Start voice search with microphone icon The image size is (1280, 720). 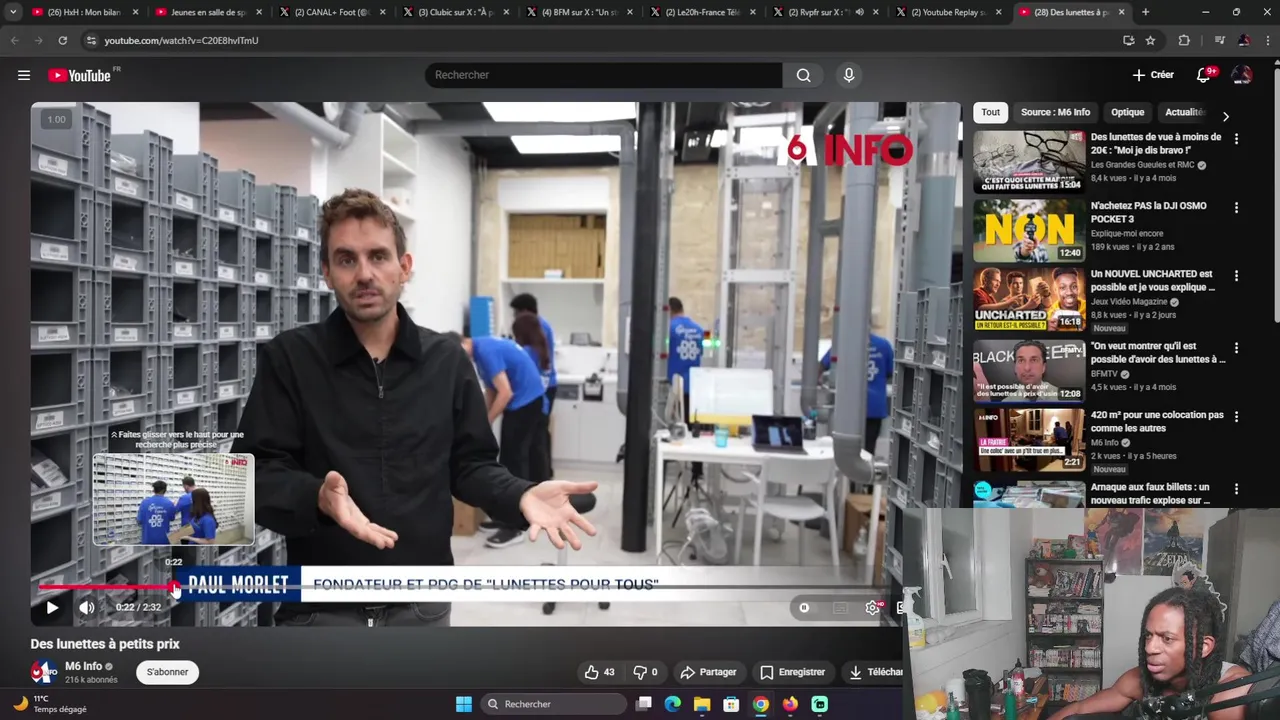[849, 75]
